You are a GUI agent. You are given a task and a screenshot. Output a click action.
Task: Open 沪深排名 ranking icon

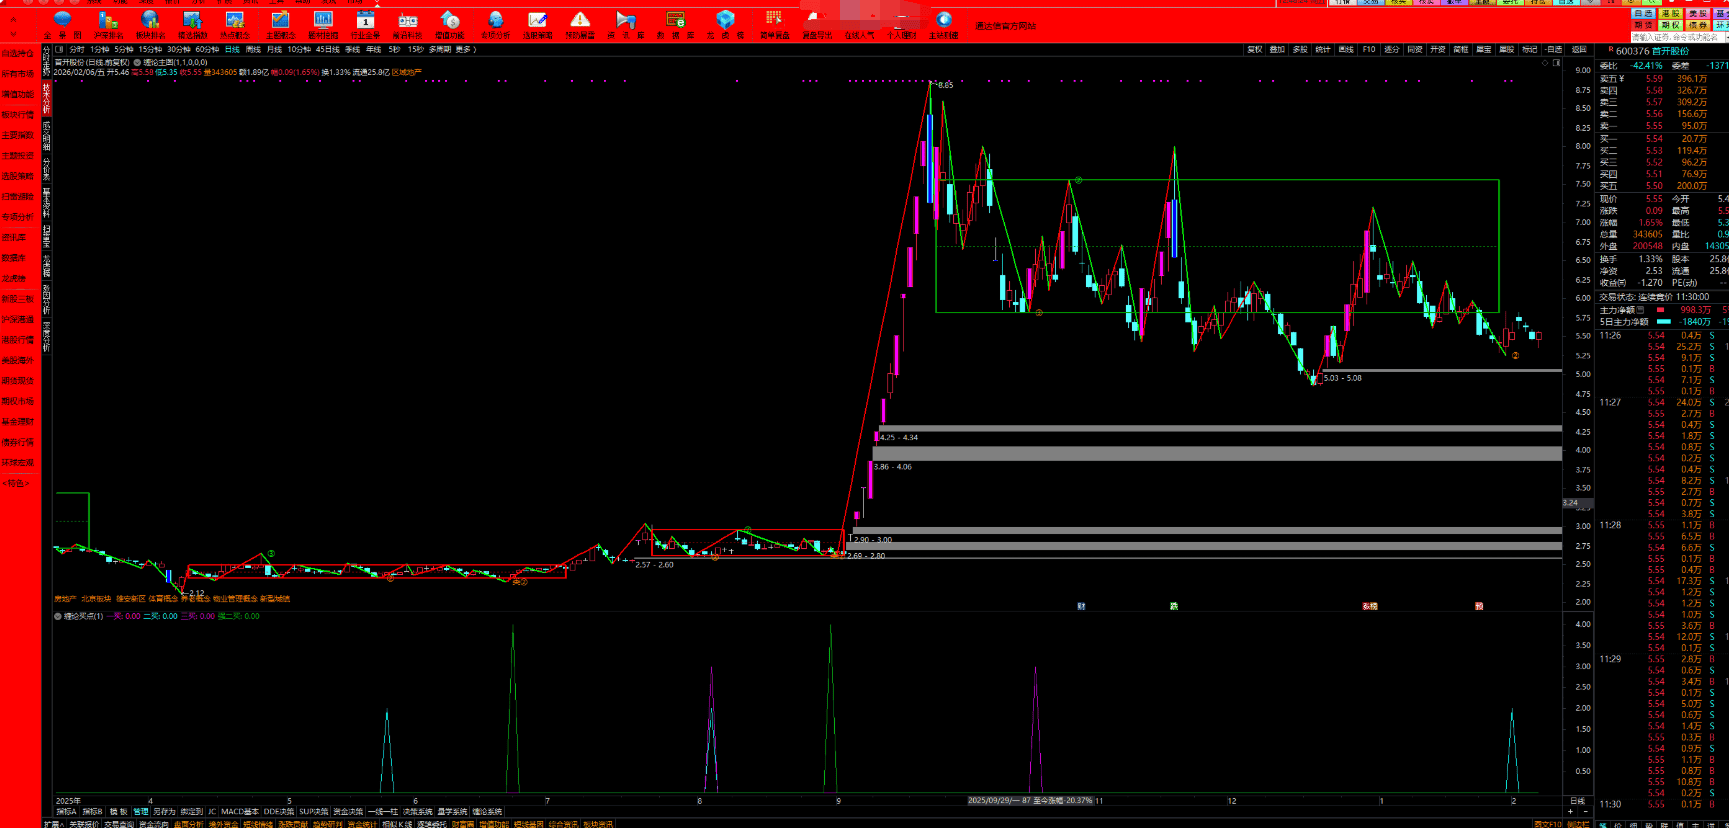tap(108, 25)
